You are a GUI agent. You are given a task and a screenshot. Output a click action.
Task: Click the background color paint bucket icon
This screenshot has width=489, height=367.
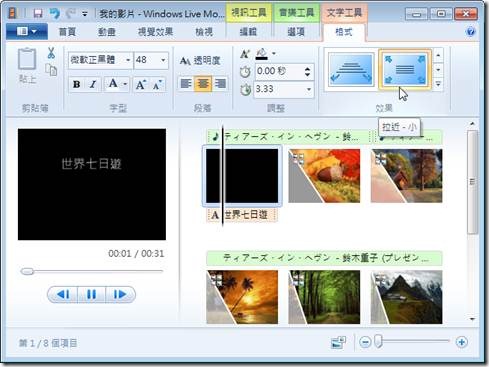262,54
